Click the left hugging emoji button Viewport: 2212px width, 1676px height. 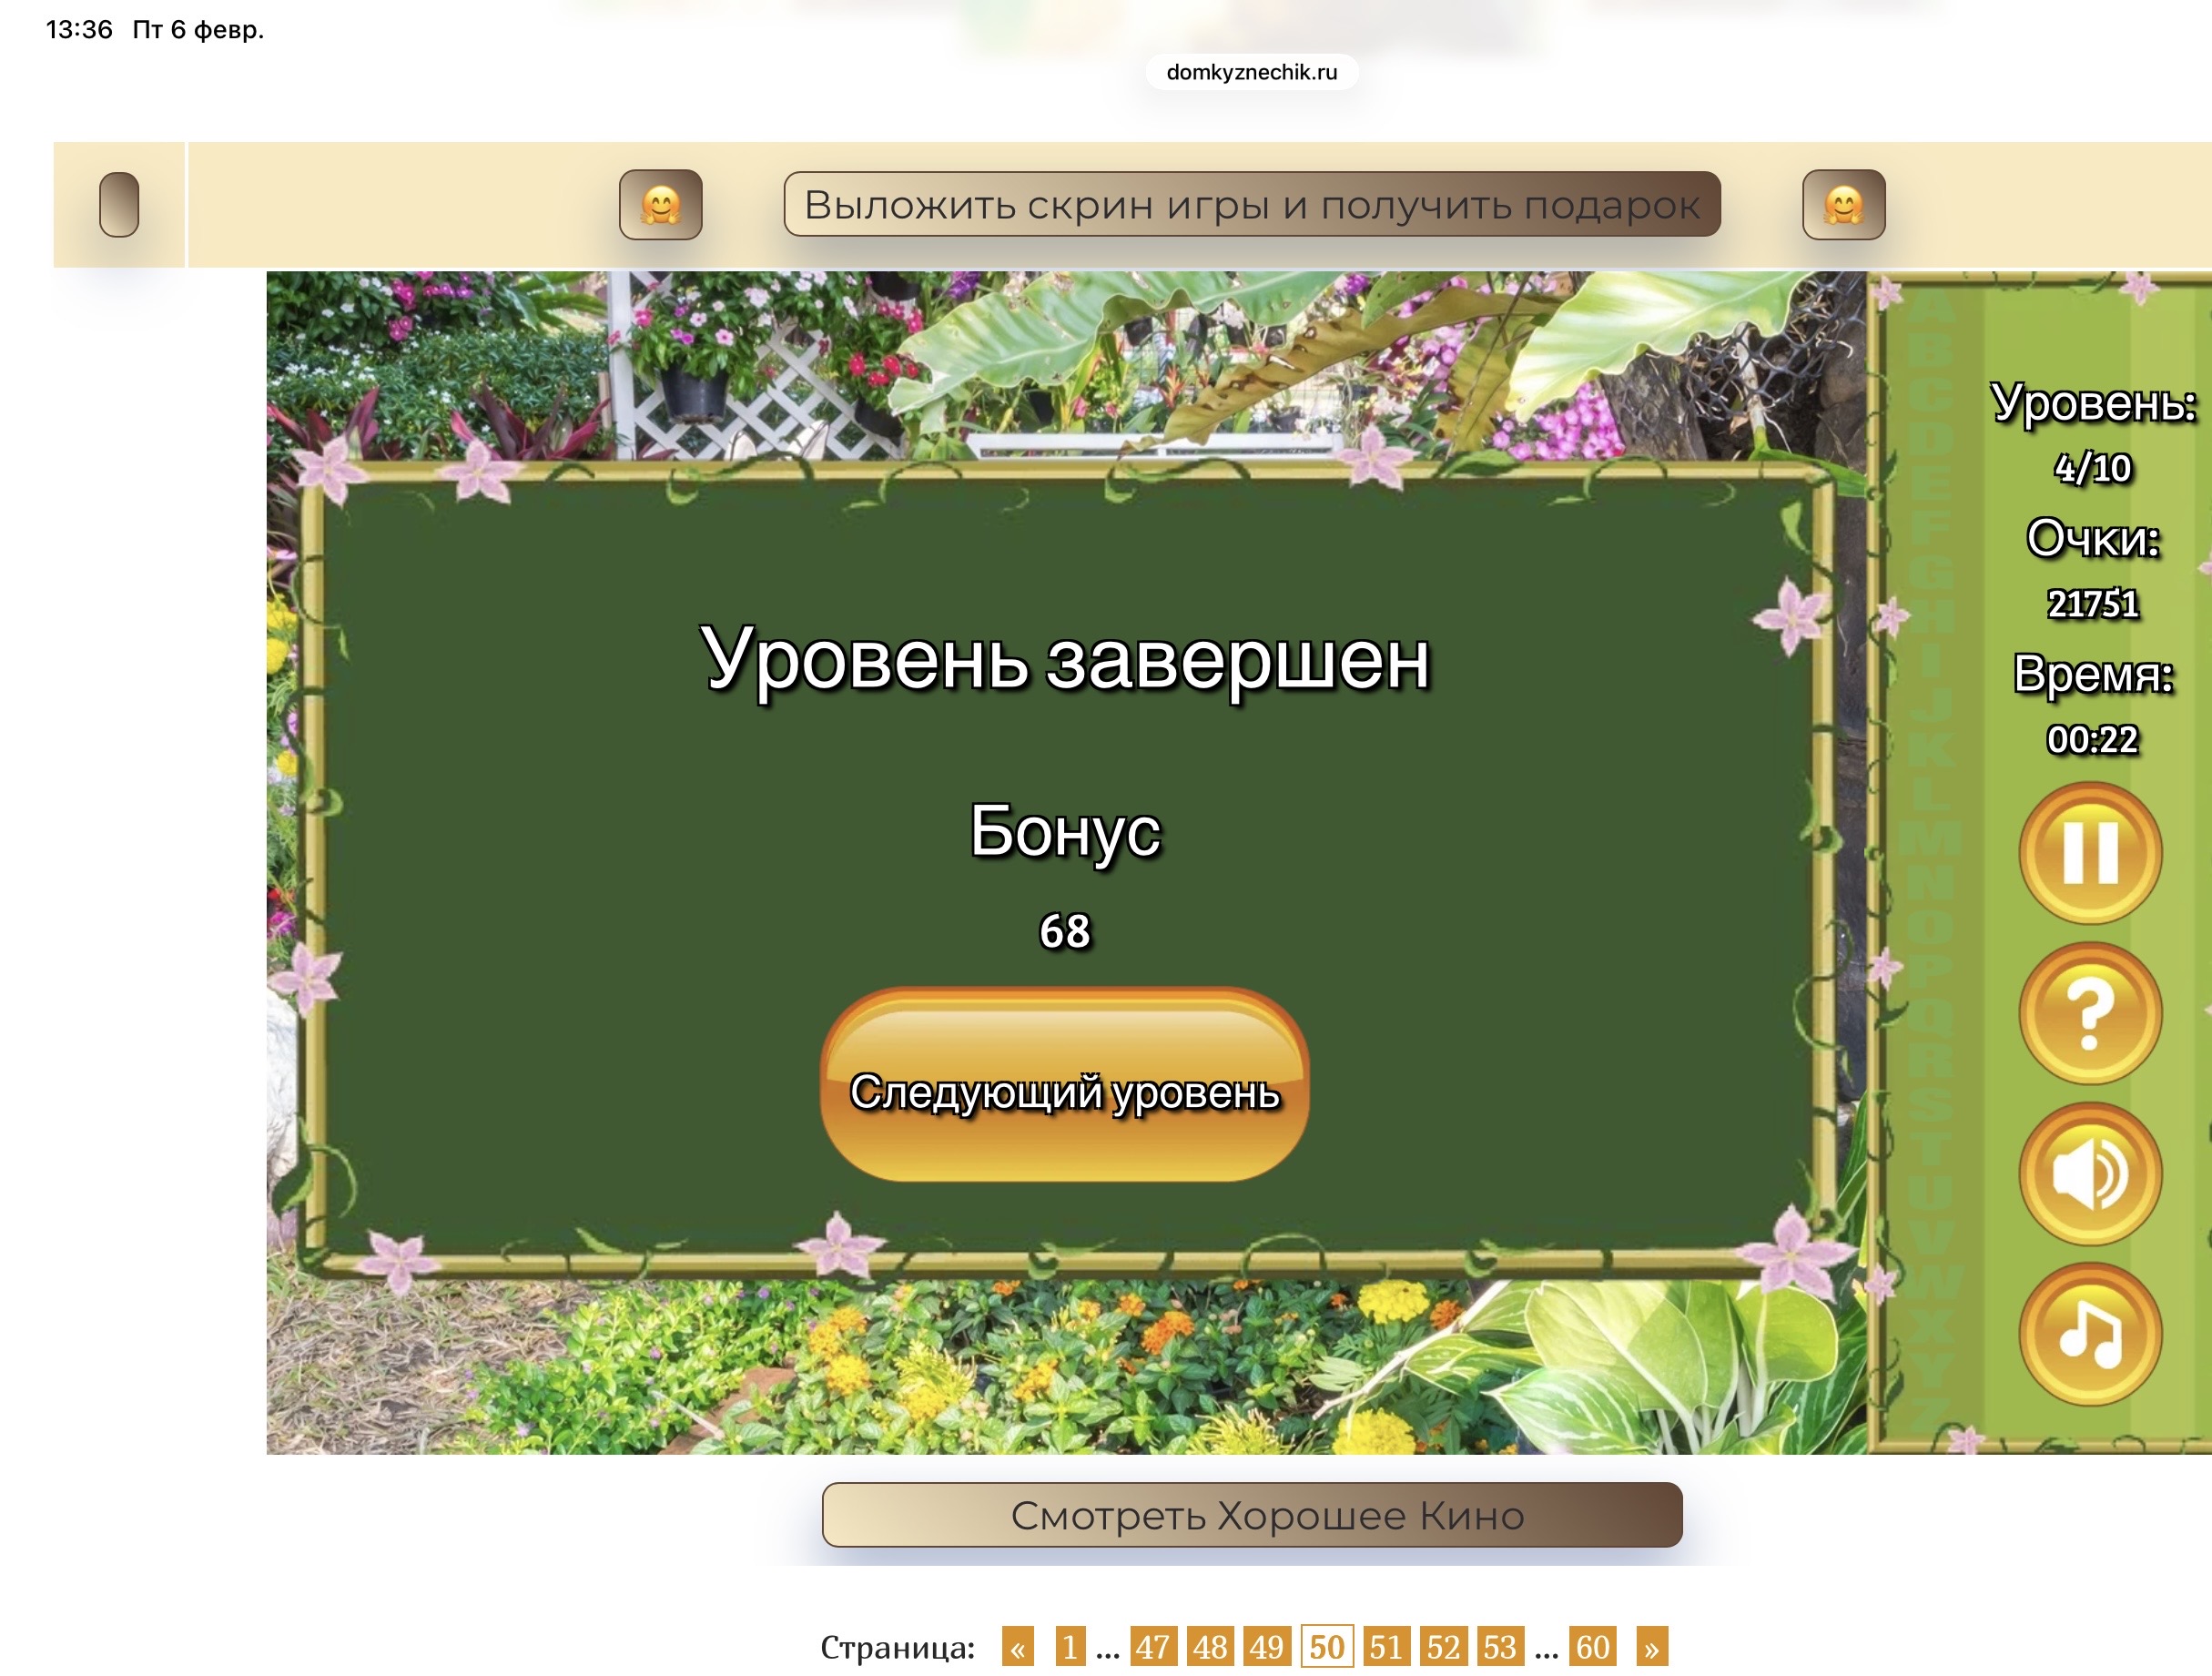tap(660, 205)
